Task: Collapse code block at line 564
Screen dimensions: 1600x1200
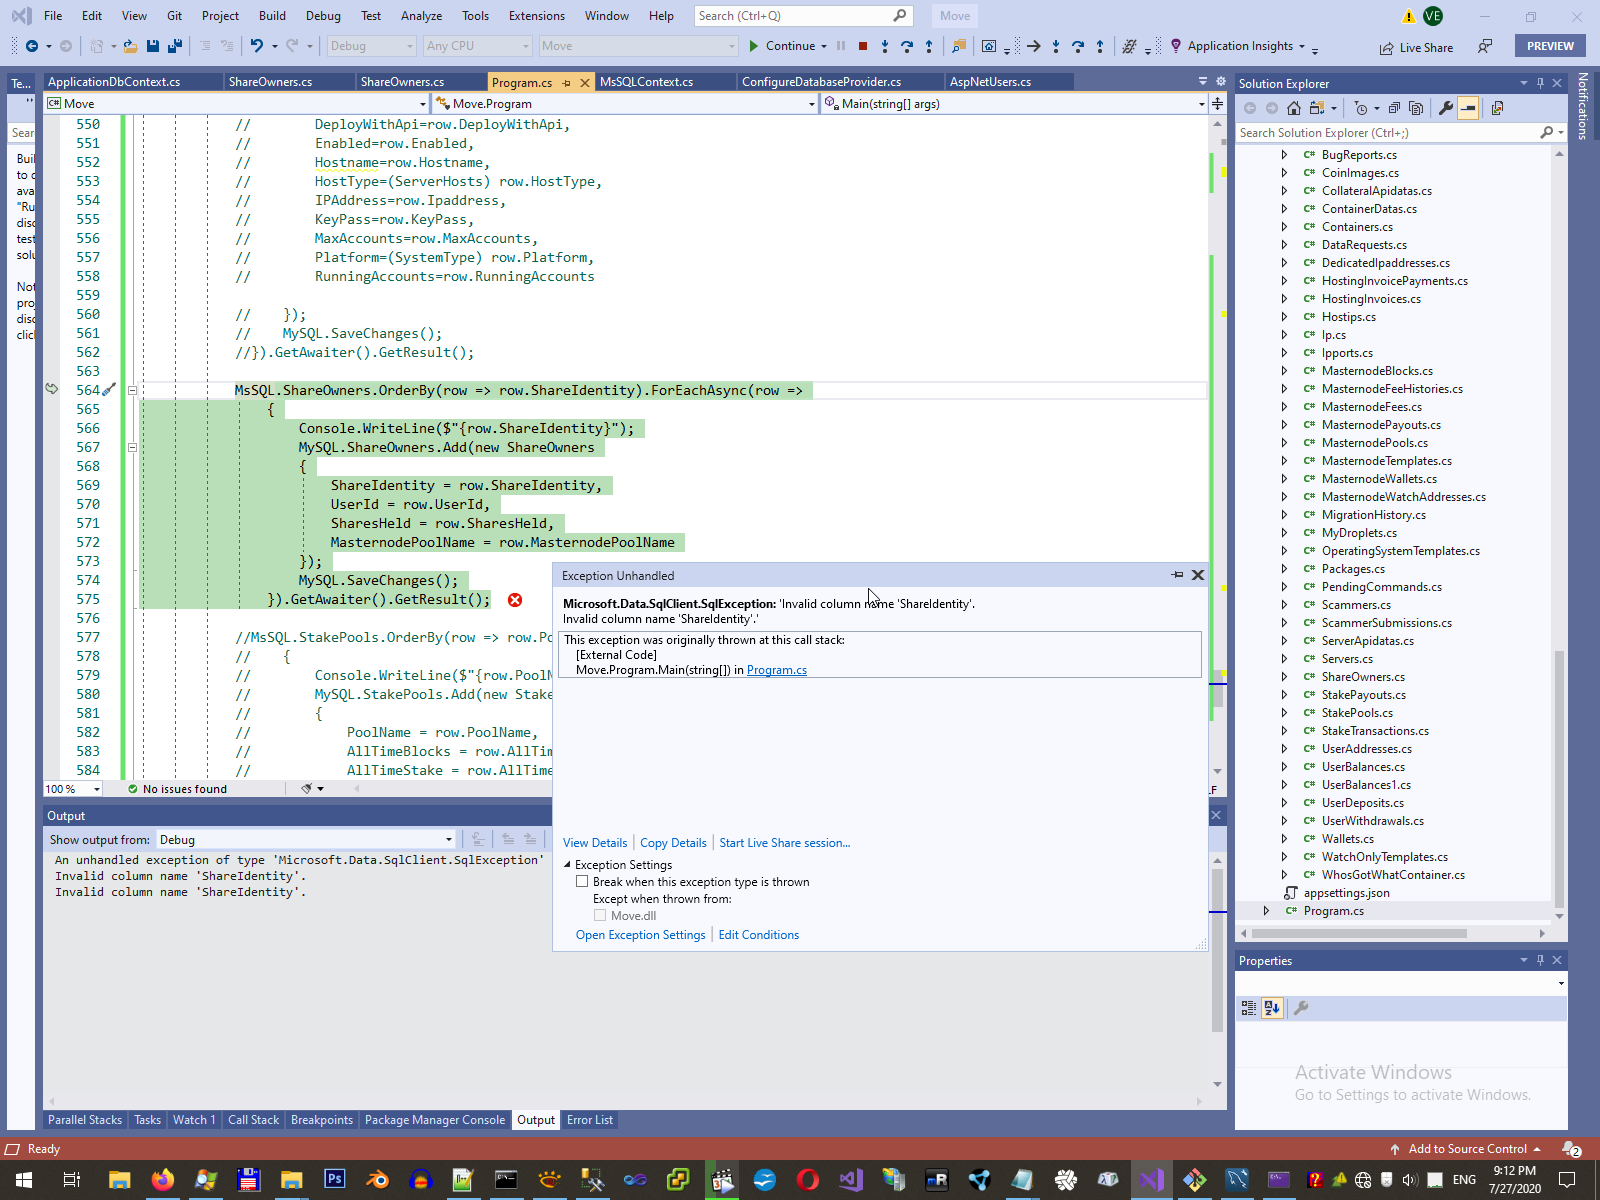Action: [x=132, y=391]
